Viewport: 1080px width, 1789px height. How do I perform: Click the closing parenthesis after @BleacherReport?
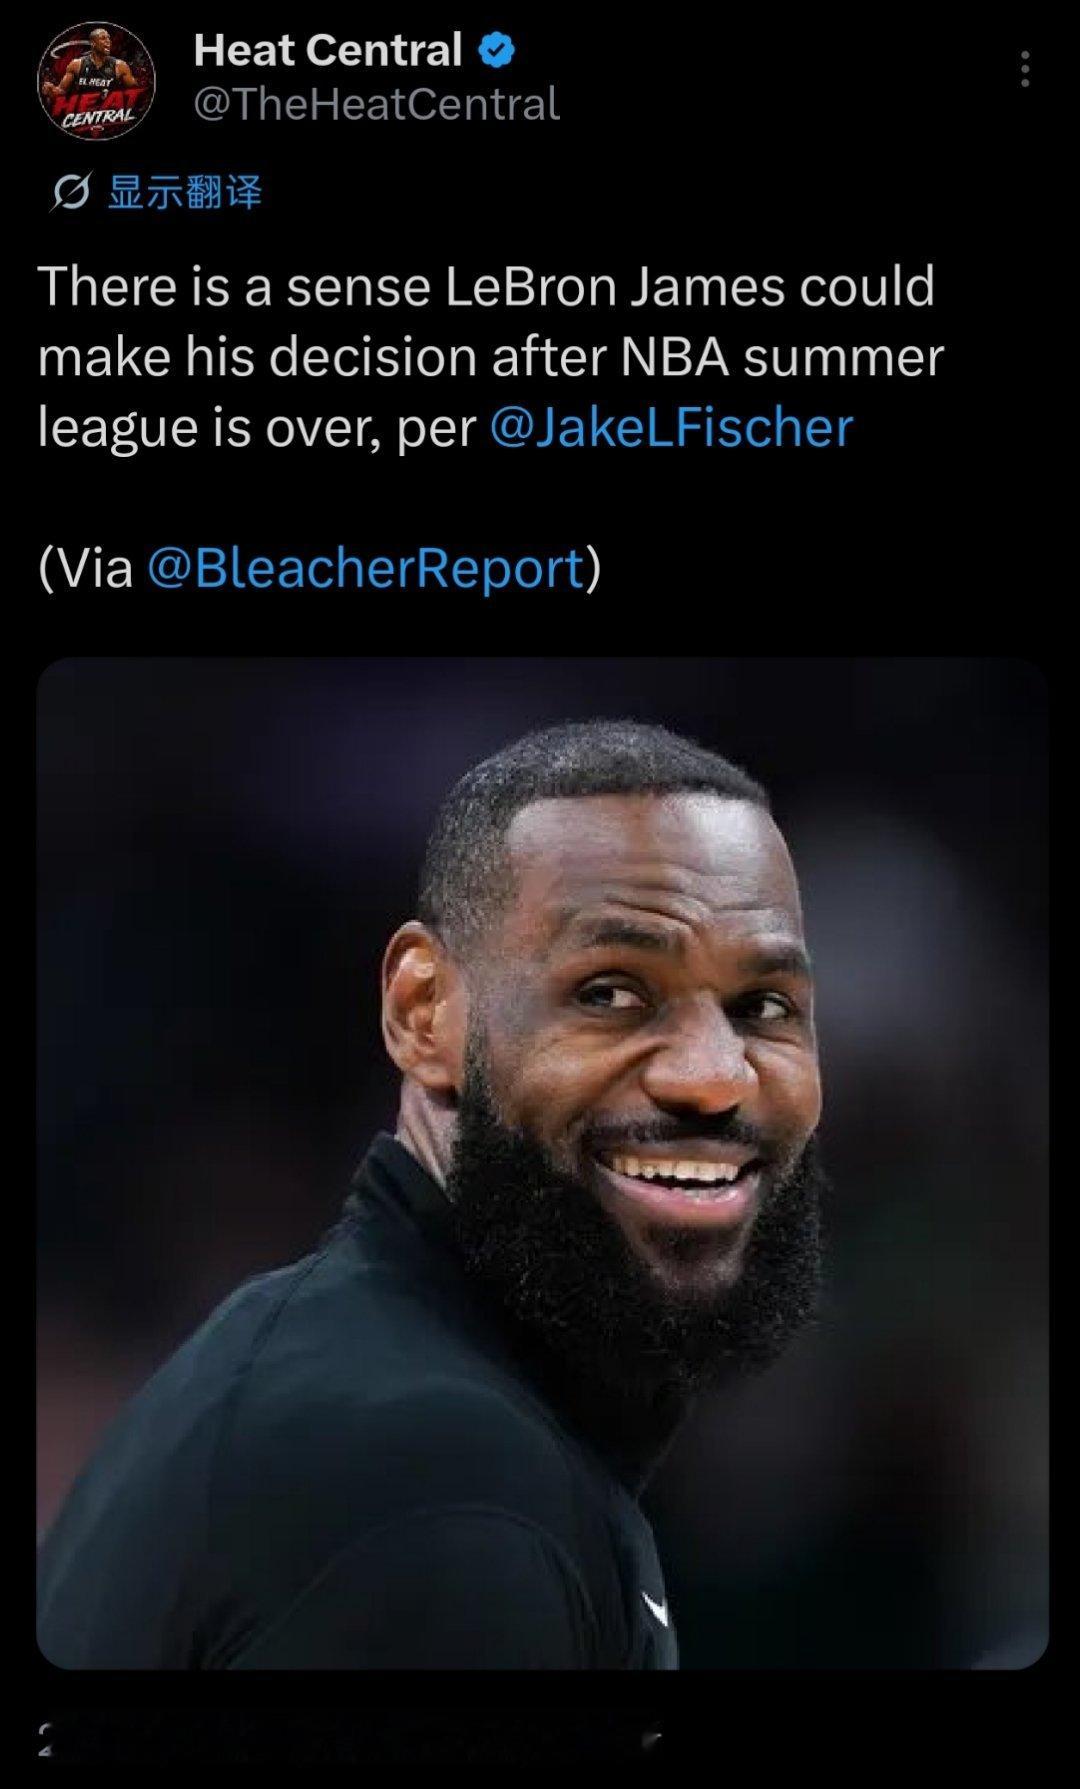pyautogui.click(x=593, y=568)
